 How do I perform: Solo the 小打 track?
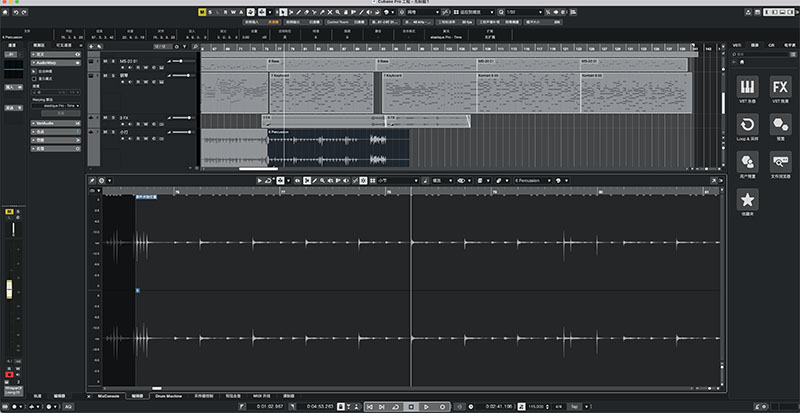[x=113, y=132]
